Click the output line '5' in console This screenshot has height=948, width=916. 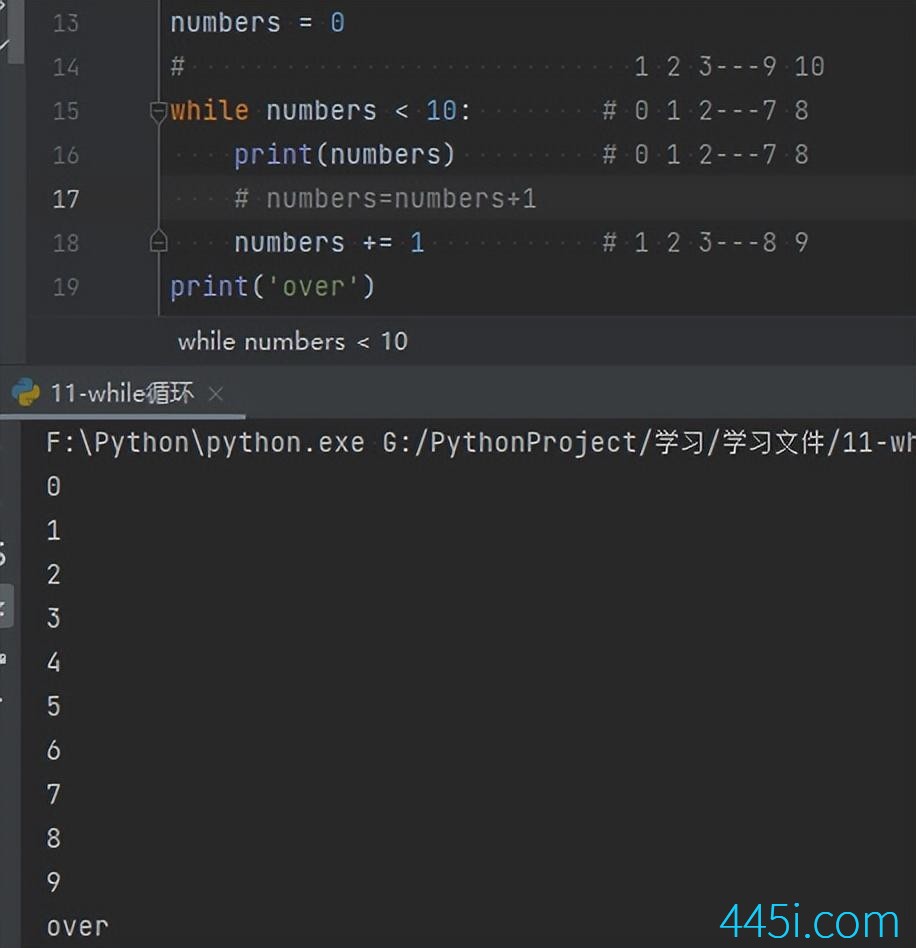(54, 706)
